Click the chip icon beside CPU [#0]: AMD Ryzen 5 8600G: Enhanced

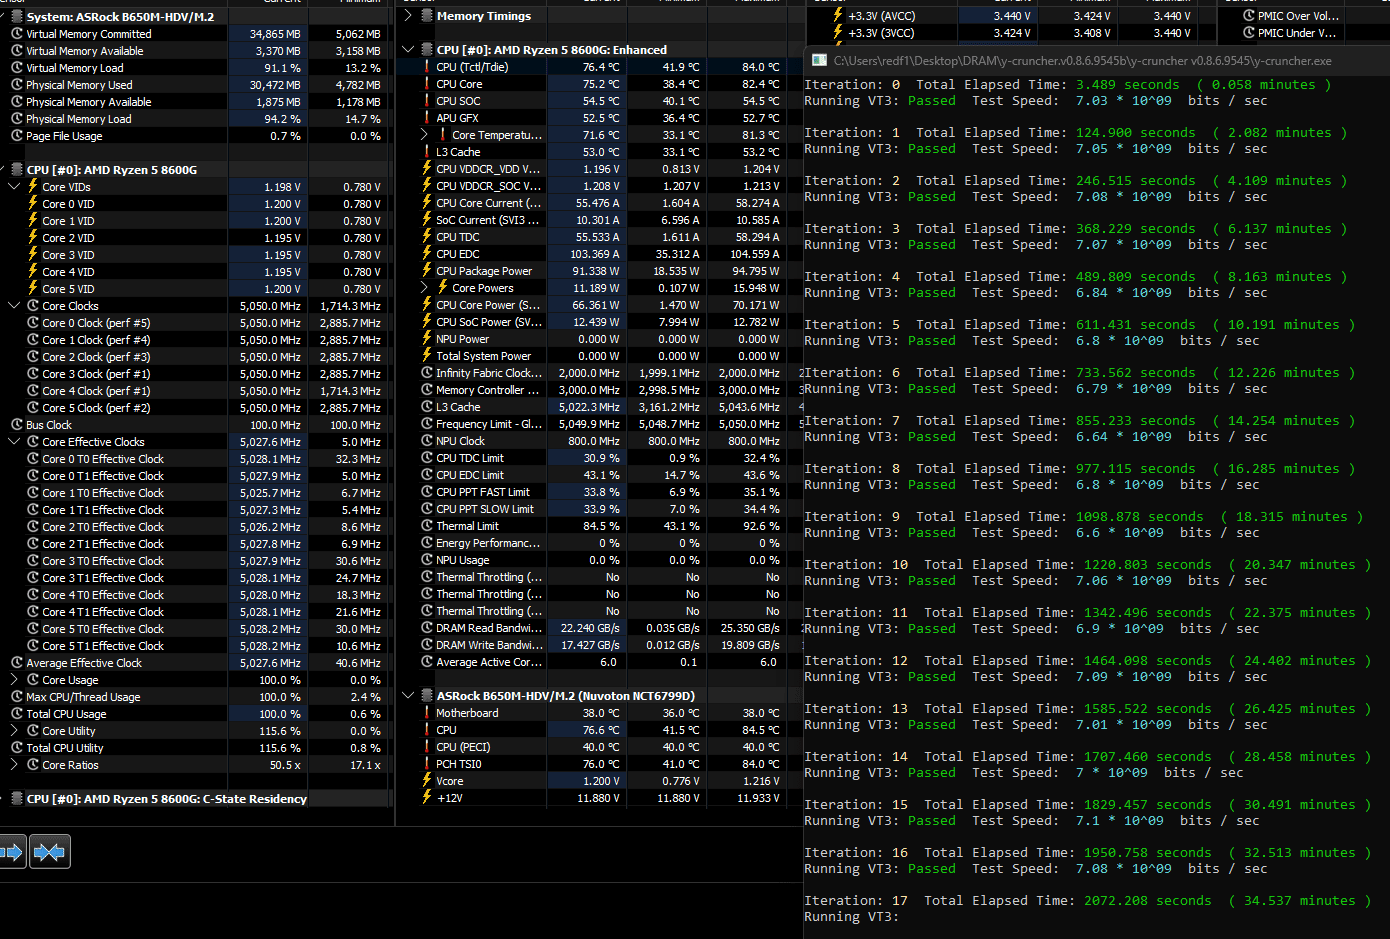426,50
